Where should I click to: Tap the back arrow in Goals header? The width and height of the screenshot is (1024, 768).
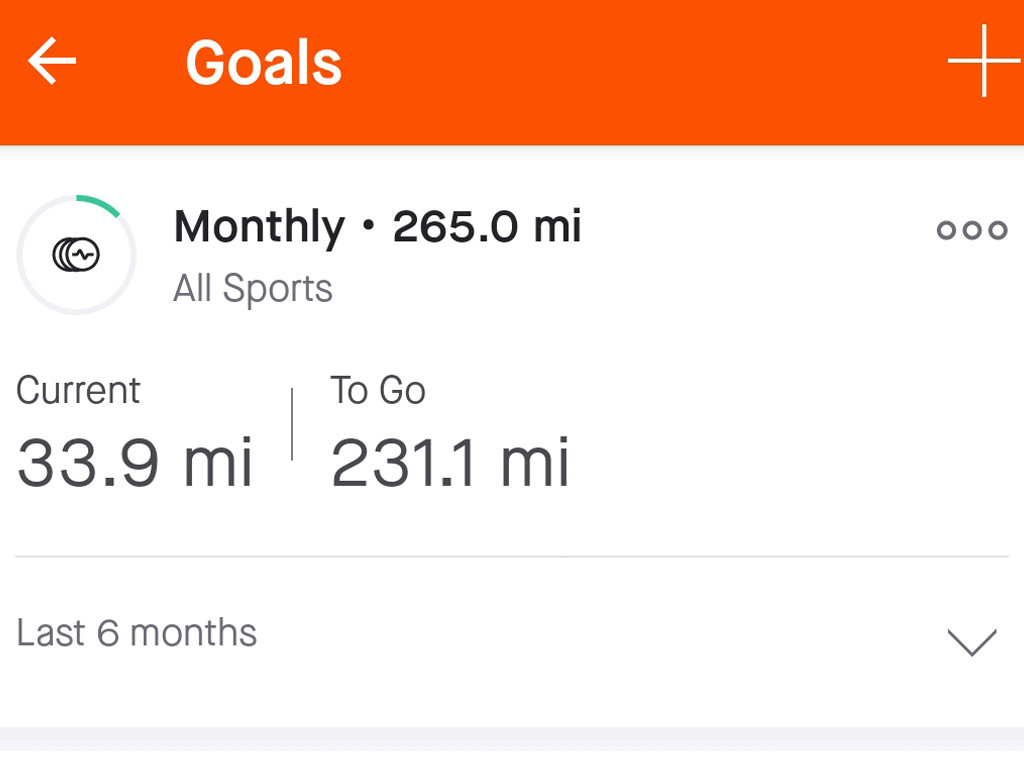[x=52, y=62]
